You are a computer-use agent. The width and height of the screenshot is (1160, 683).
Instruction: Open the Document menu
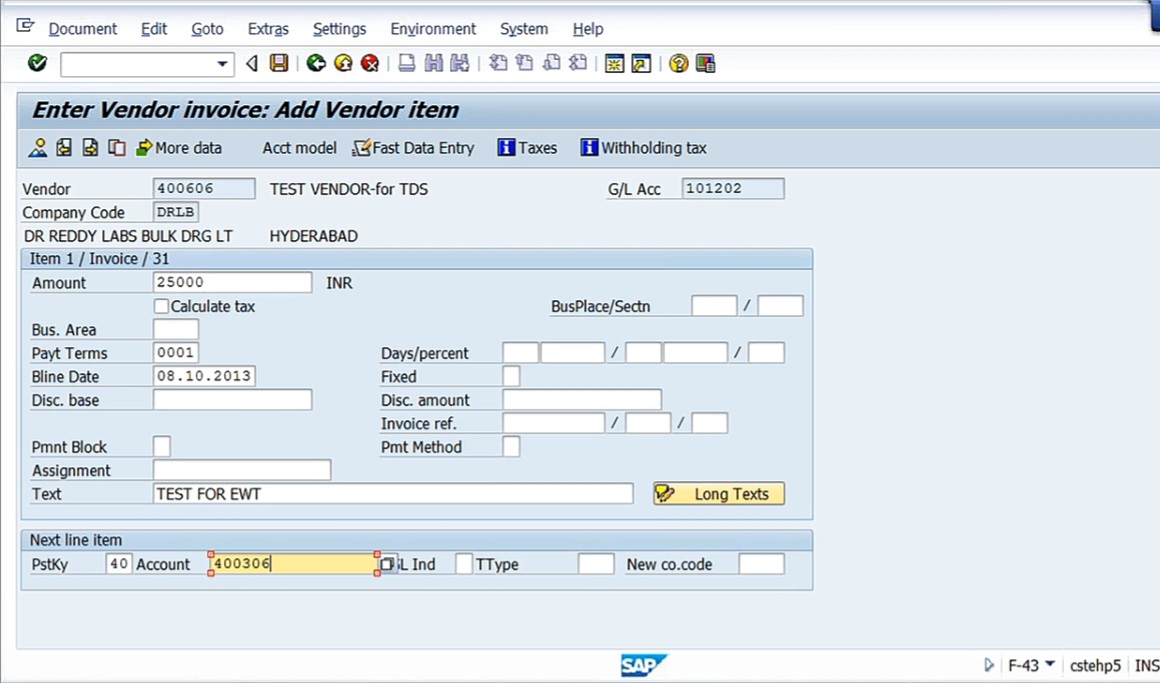[83, 29]
